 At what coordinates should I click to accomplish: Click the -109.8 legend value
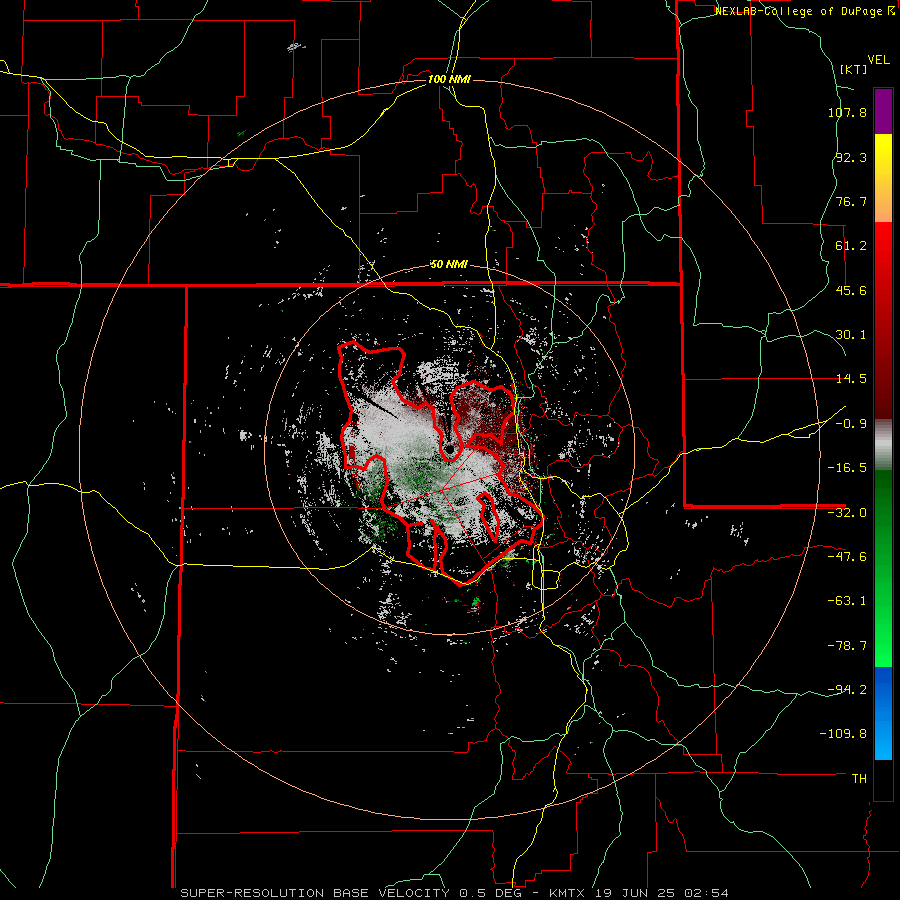tap(843, 734)
